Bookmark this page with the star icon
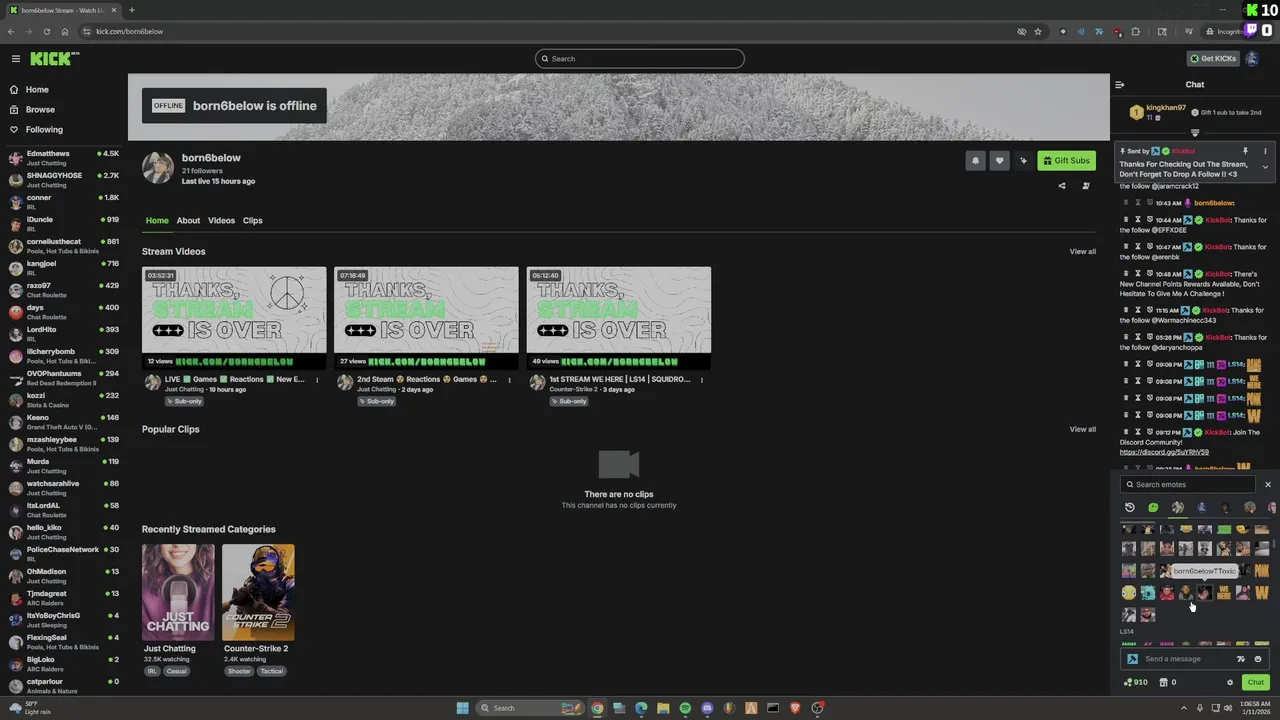The height and width of the screenshot is (720, 1280). [x=1038, y=32]
